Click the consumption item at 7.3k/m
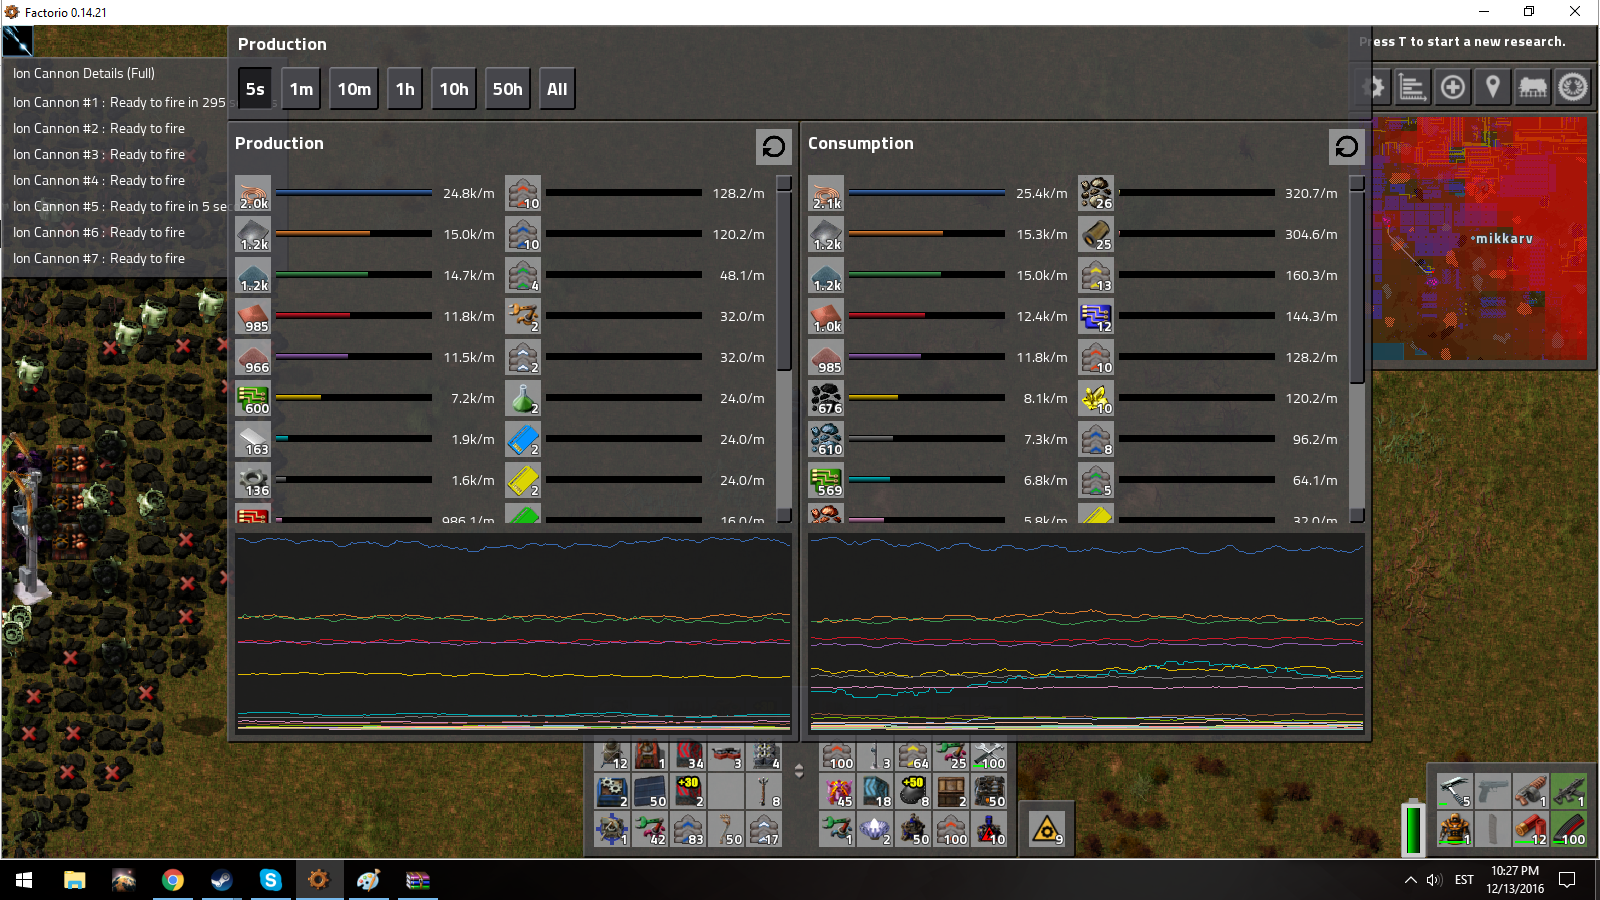This screenshot has width=1600, height=900. 826,439
